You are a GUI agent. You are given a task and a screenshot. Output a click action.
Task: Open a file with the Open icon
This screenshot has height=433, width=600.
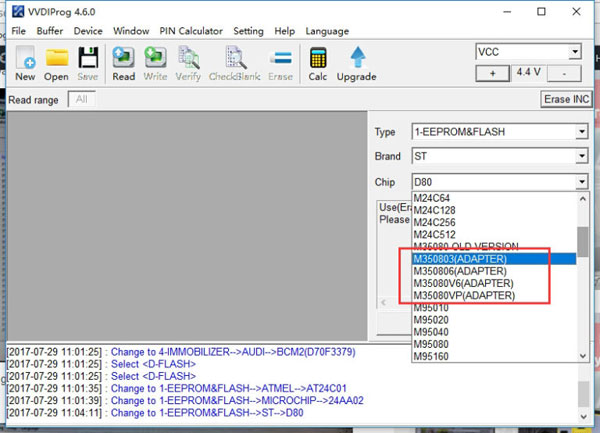56,64
